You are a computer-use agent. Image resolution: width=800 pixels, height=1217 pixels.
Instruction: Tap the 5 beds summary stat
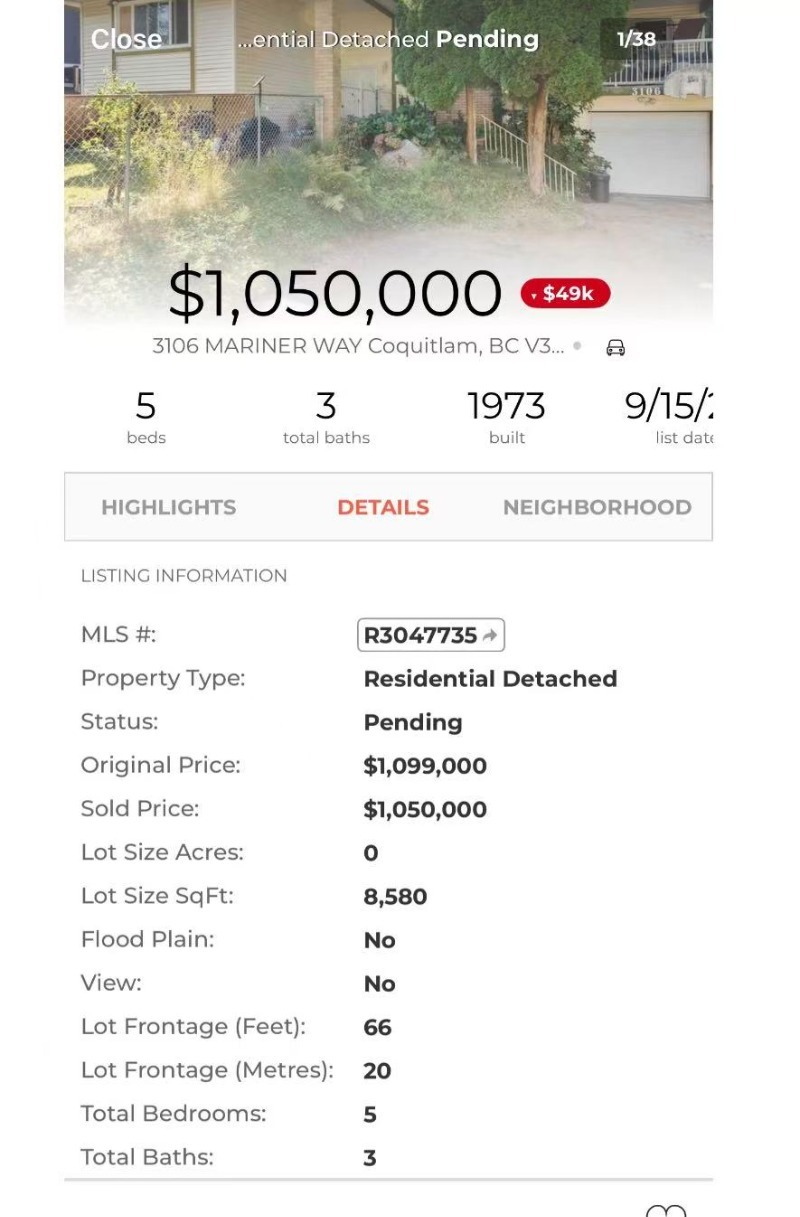[146, 416]
